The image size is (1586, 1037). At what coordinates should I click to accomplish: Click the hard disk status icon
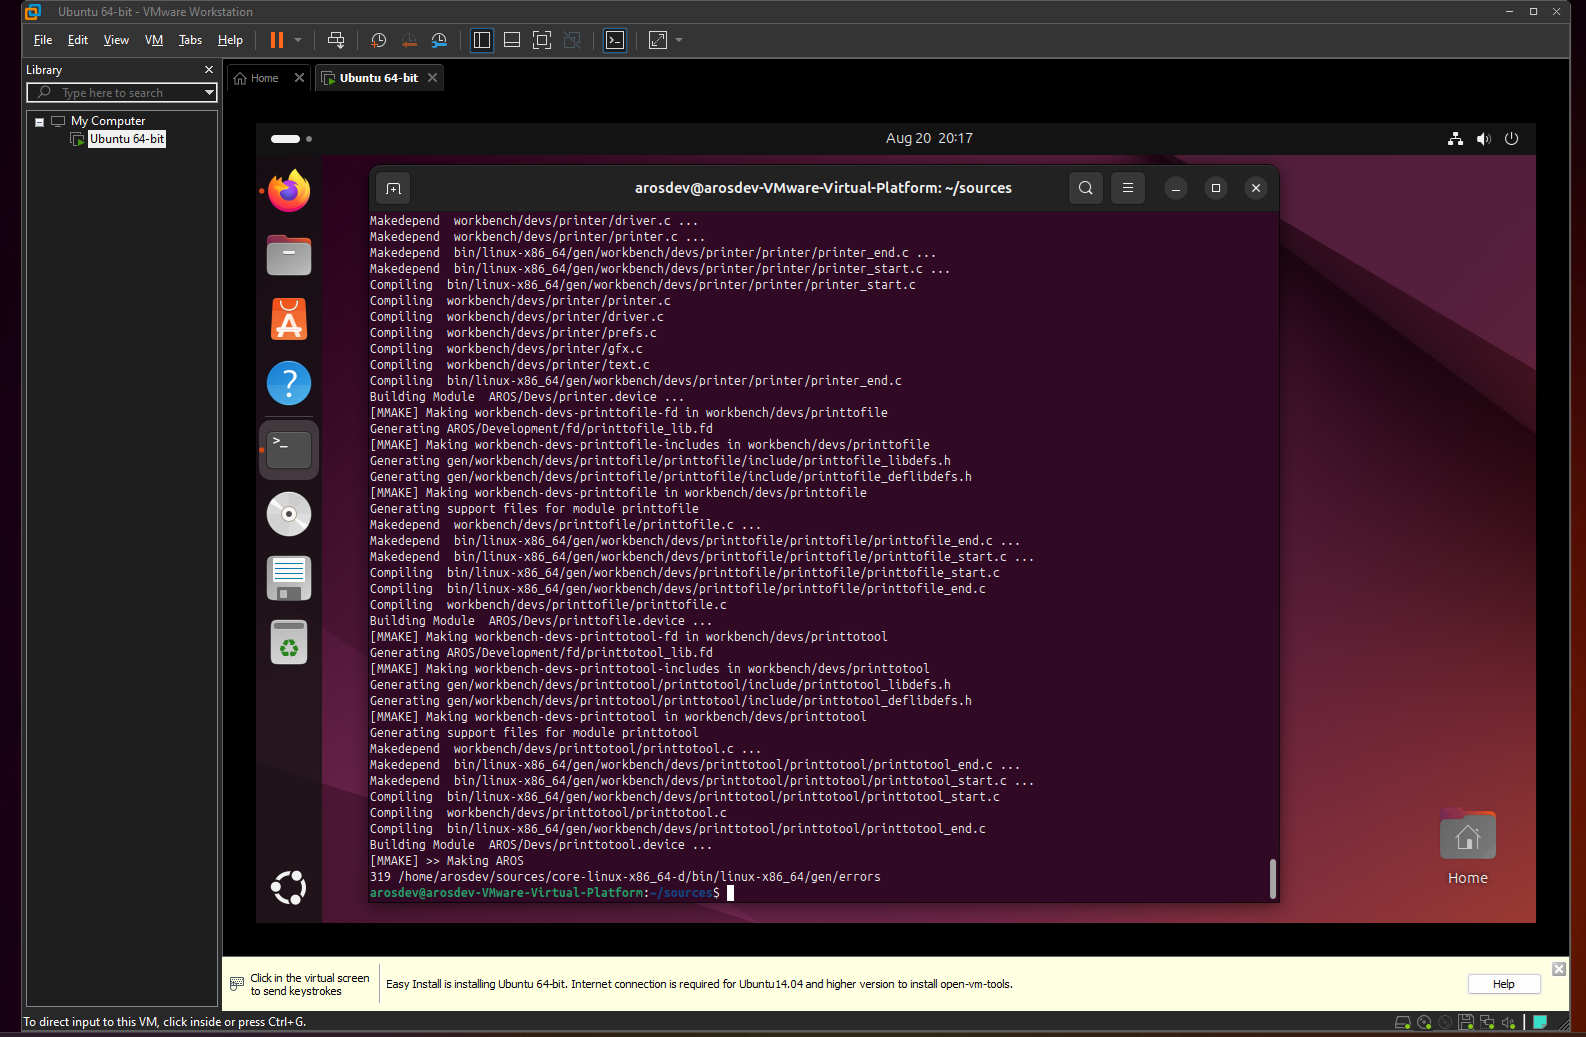(1403, 1022)
